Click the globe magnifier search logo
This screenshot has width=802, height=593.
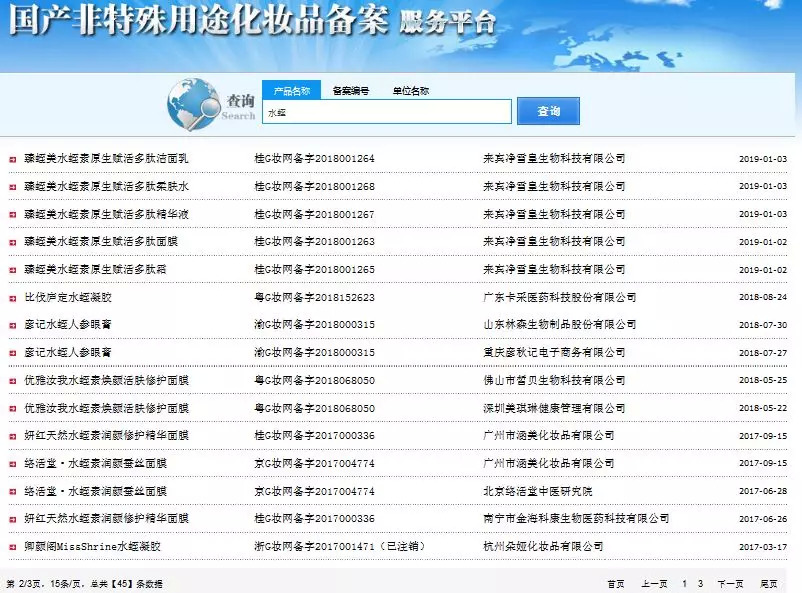tap(193, 104)
